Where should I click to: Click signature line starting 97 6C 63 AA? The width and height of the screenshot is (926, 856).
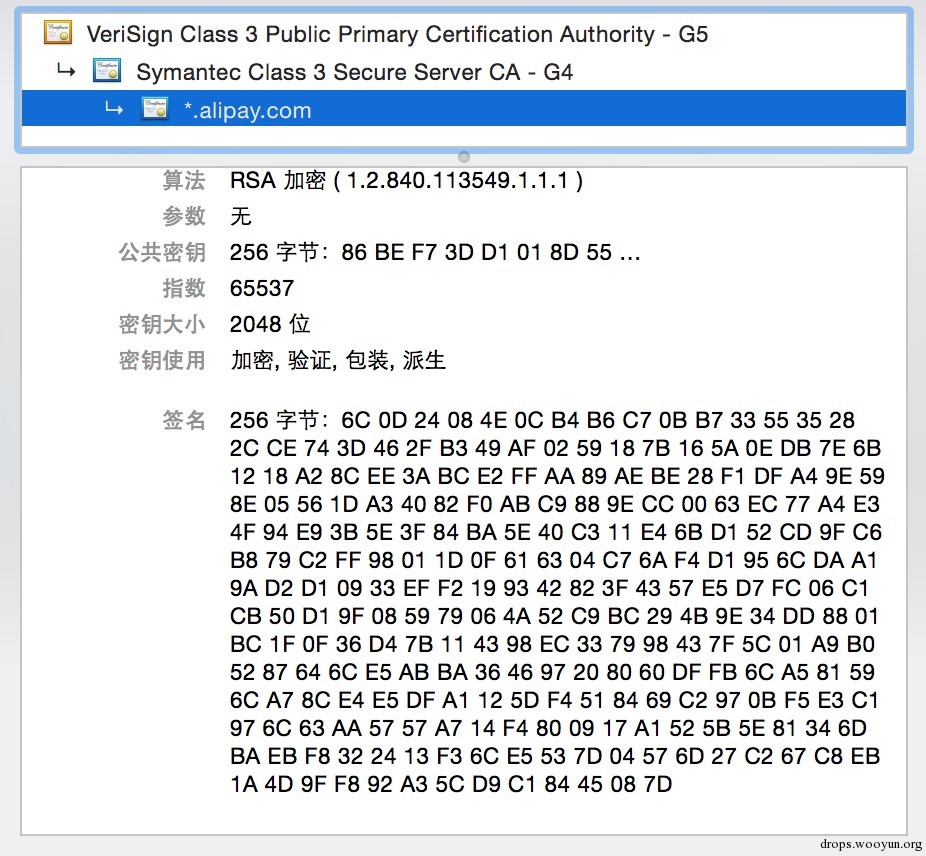click(548, 728)
